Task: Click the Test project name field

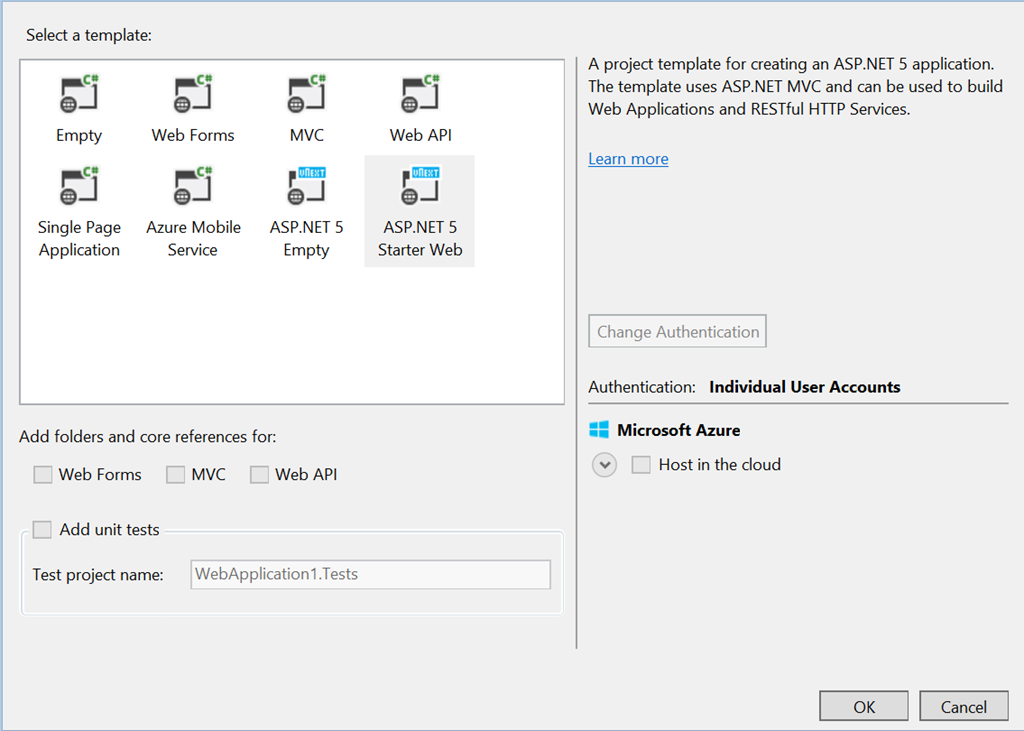Action: point(370,574)
